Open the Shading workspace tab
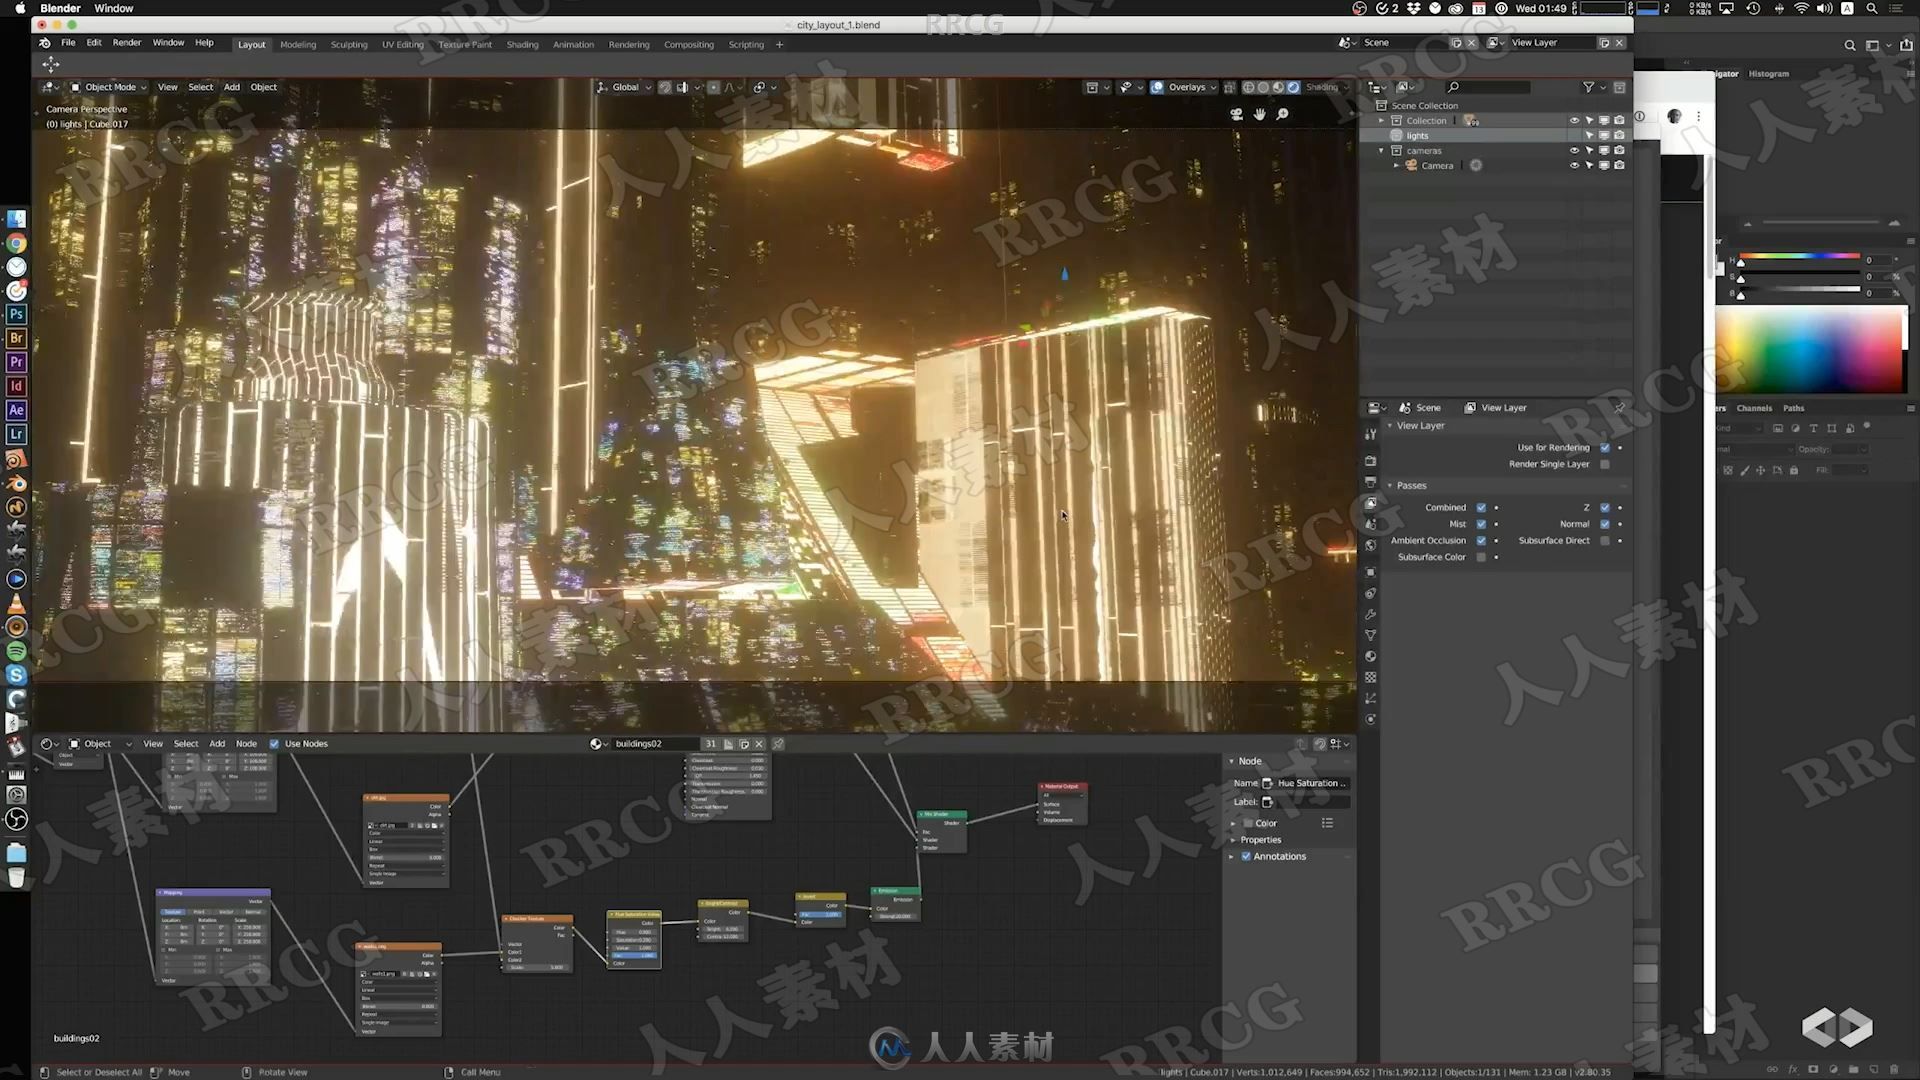This screenshot has height=1080, width=1920. coord(522,44)
